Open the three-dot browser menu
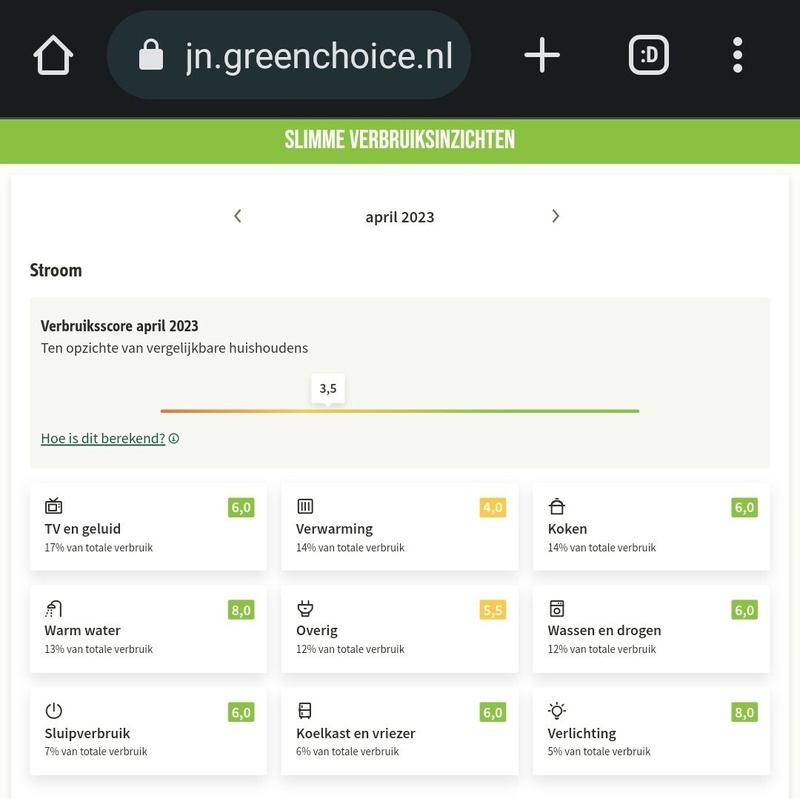This screenshot has width=800, height=799. click(x=737, y=55)
